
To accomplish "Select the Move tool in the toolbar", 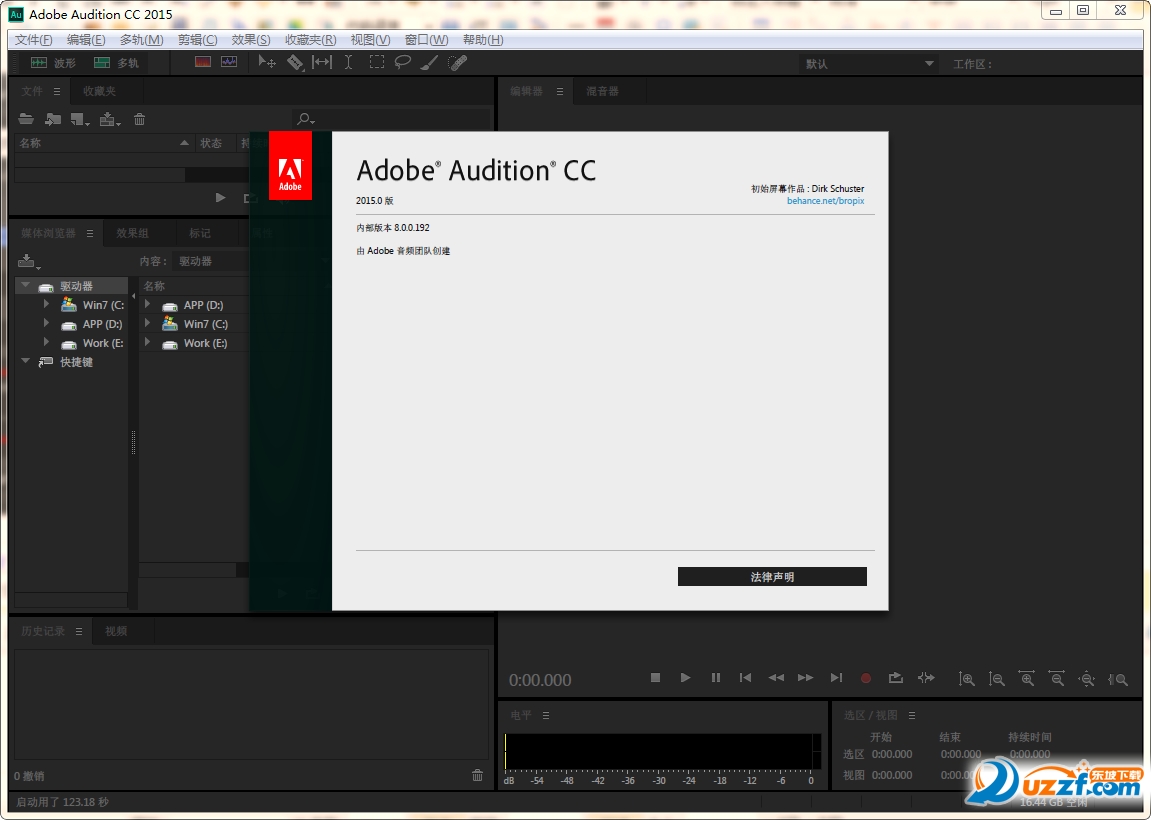I will tap(266, 62).
